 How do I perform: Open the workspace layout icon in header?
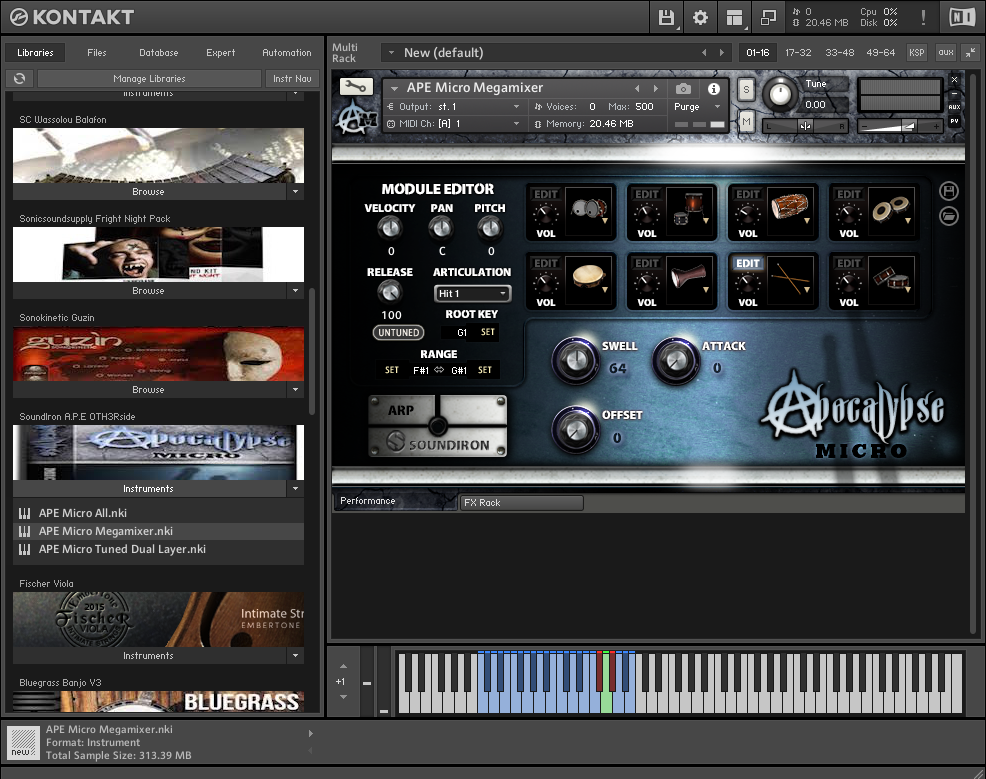pyautogui.click(x=734, y=18)
